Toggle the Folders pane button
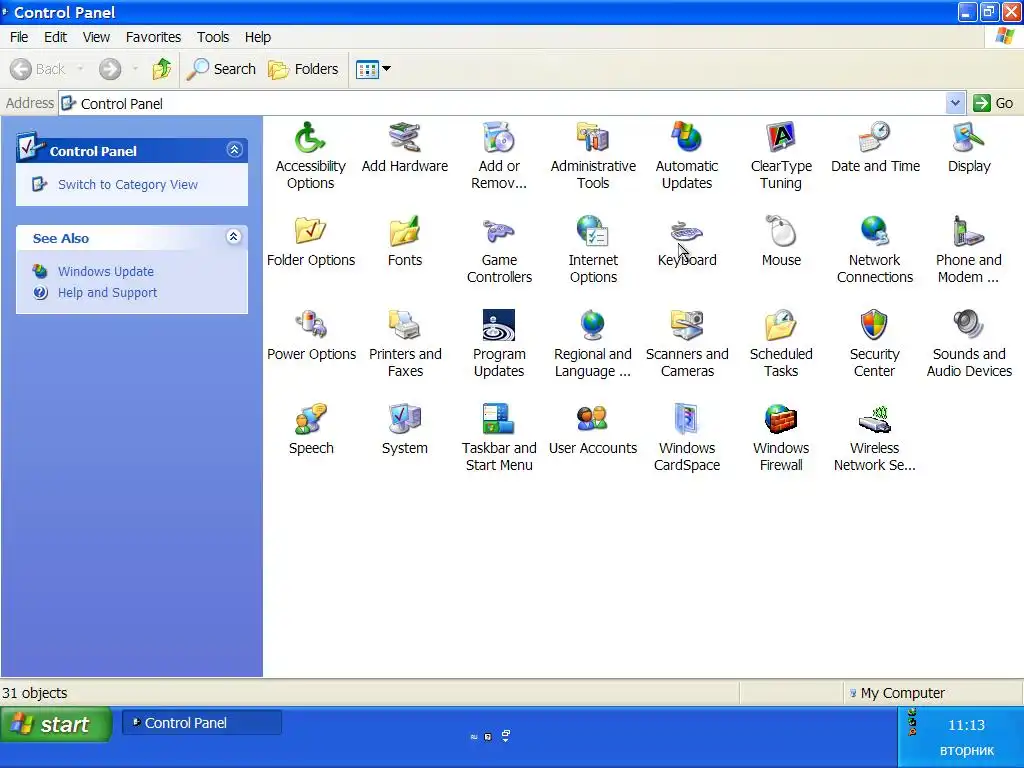Viewport: 1024px width, 768px height. pos(304,69)
